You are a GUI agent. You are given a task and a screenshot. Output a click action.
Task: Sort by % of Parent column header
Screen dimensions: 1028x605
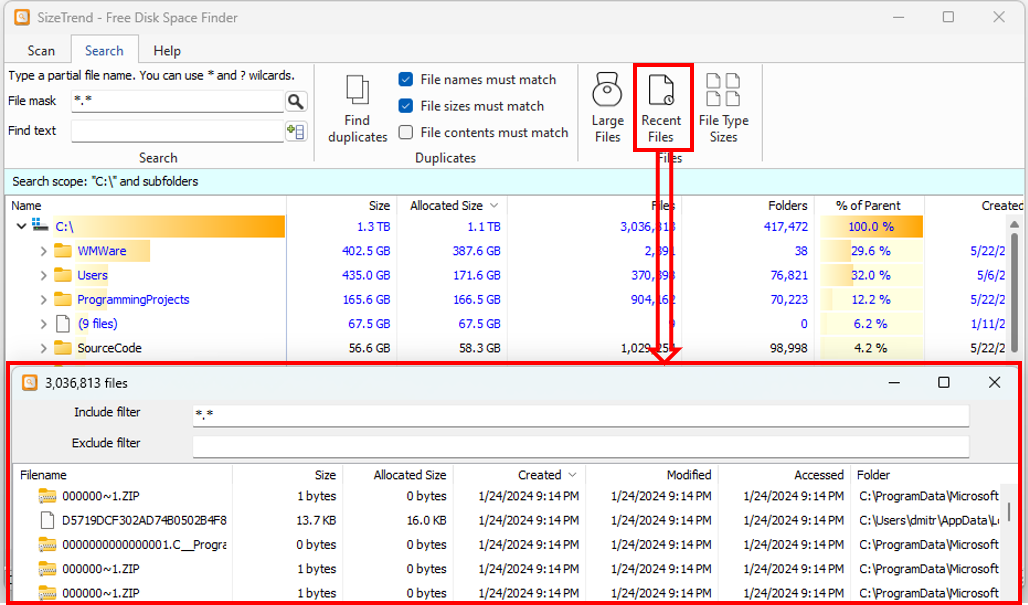868,206
